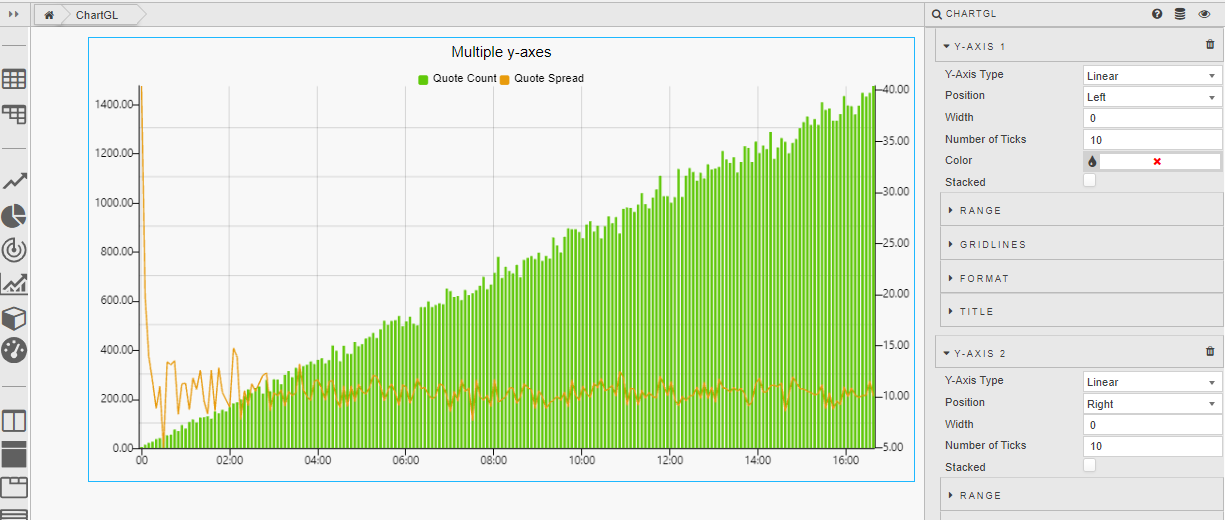Open Y-Axis 1 Position dropdown showing Left
The width and height of the screenshot is (1225, 520).
(x=1152, y=97)
